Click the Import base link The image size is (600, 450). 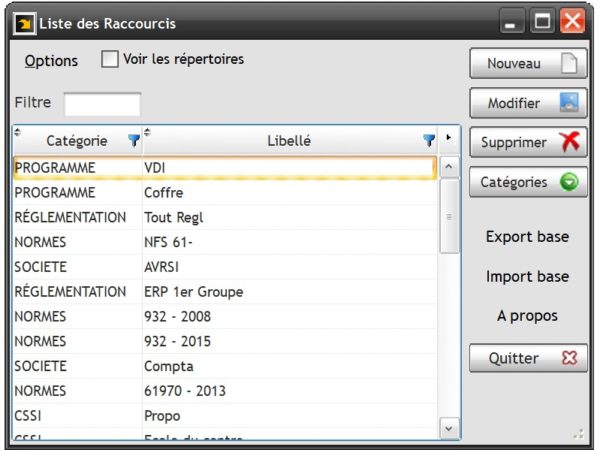(x=527, y=277)
